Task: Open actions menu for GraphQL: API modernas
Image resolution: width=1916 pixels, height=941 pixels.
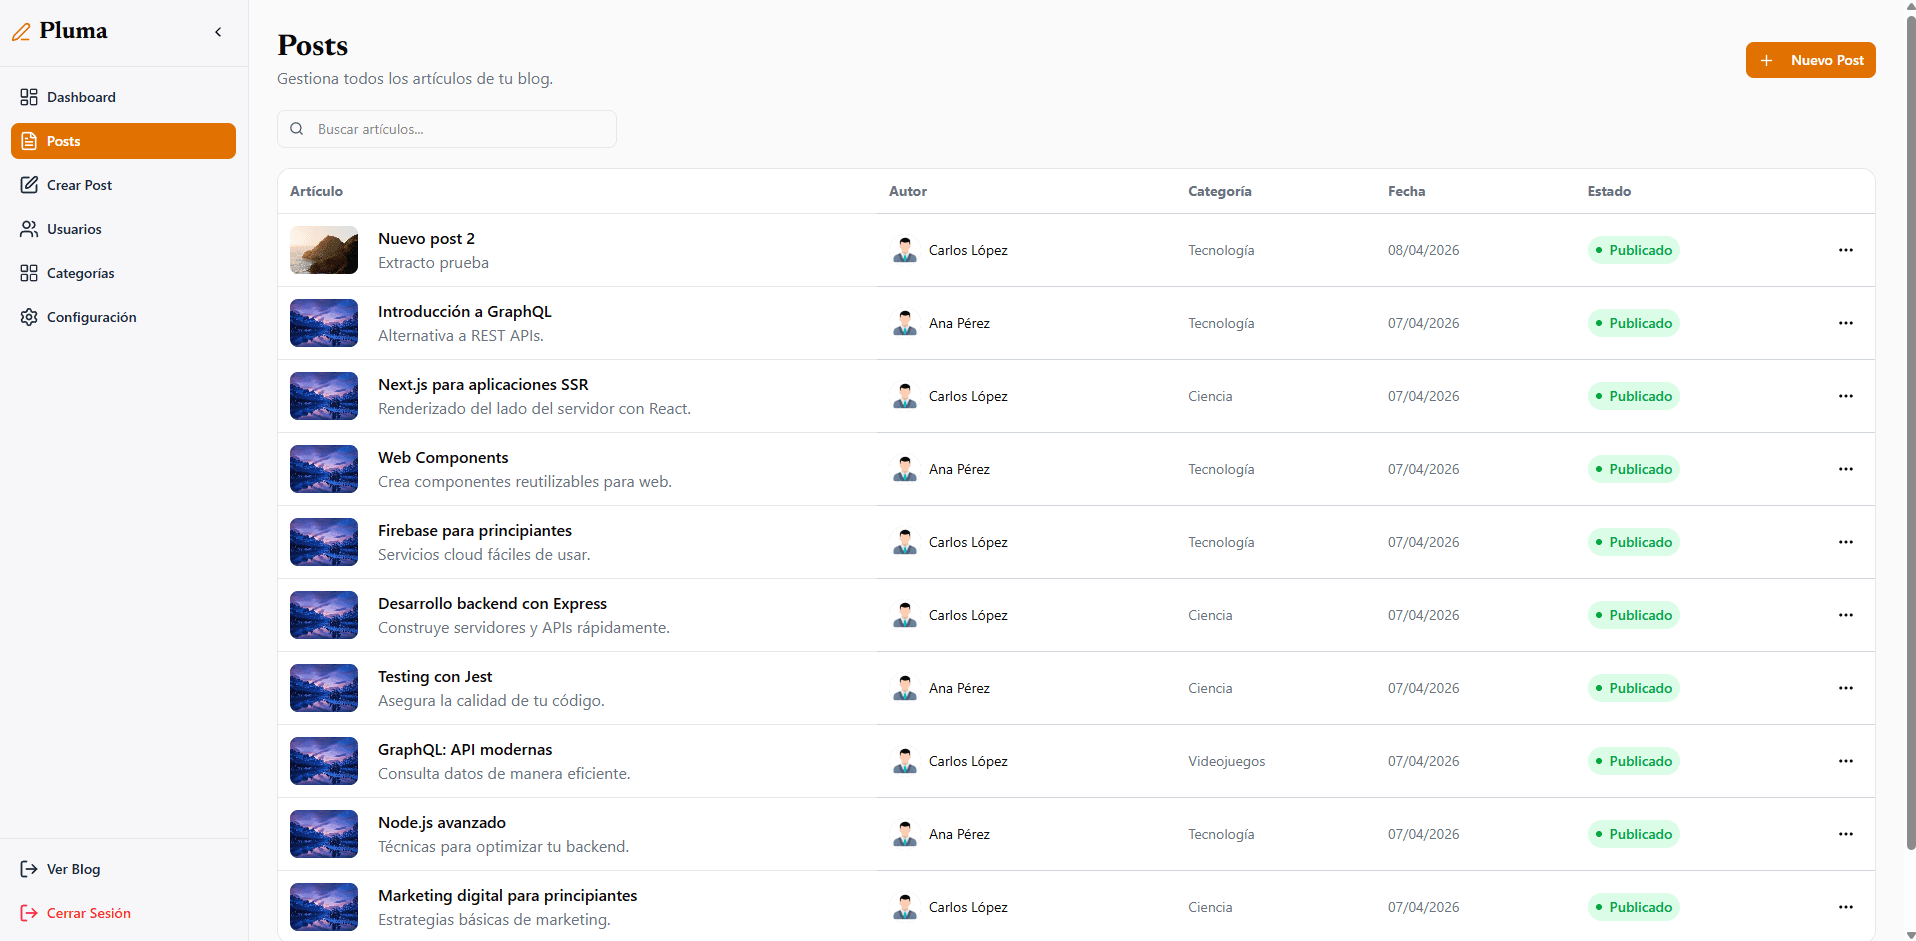Action: coord(1846,761)
